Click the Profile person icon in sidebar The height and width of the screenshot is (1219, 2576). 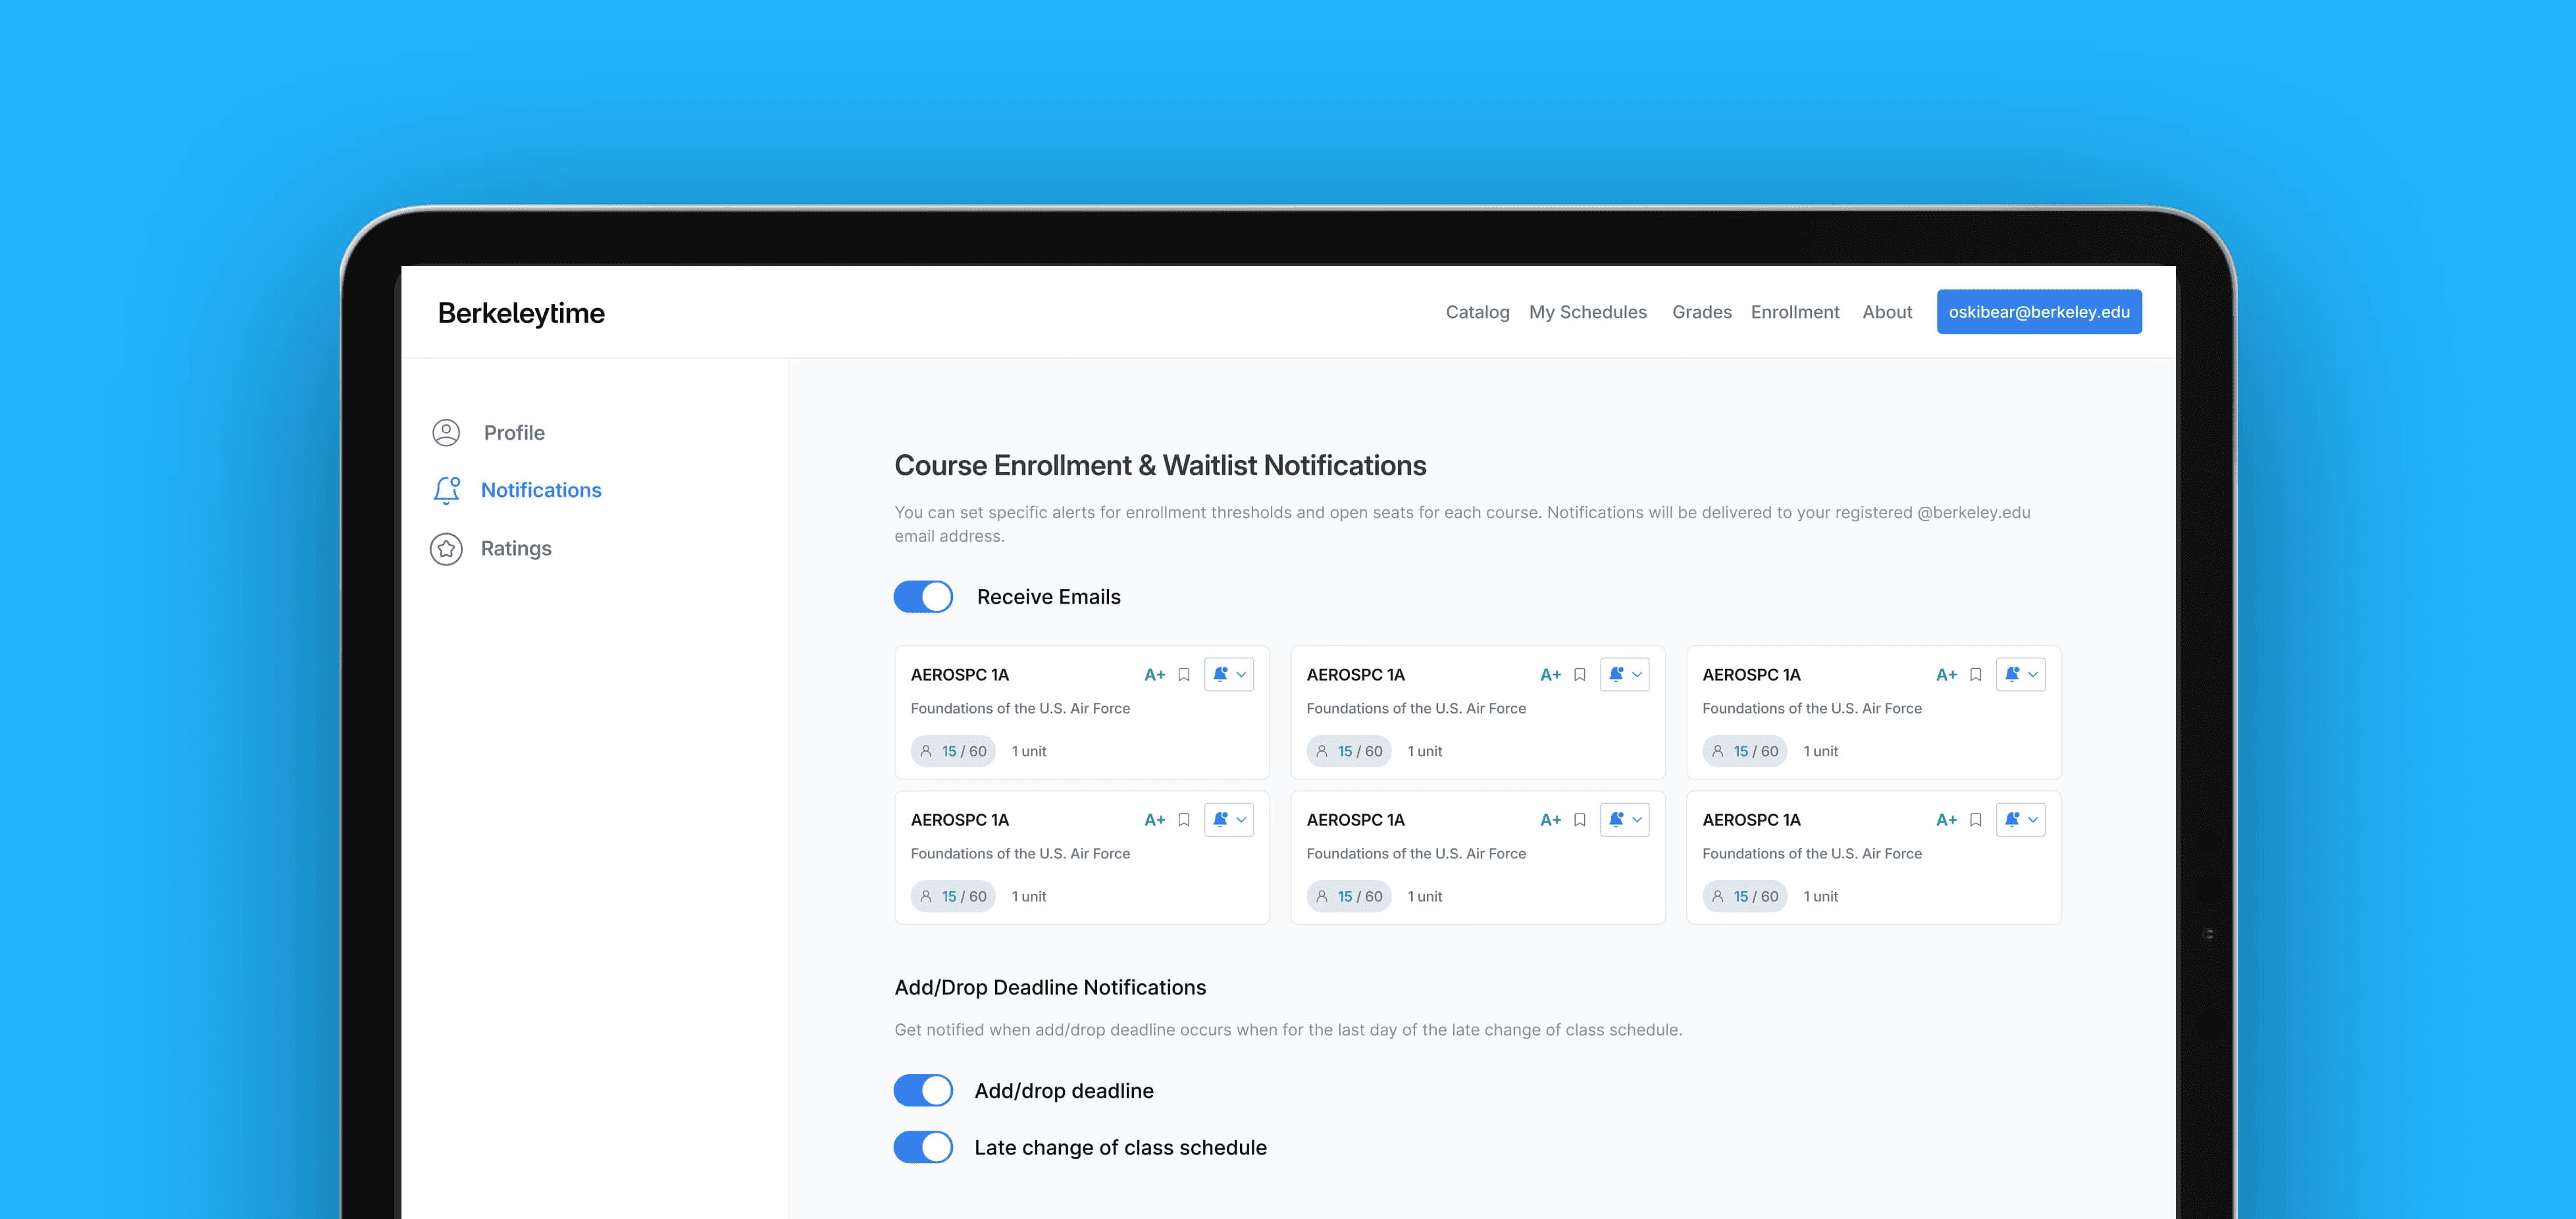(x=446, y=432)
